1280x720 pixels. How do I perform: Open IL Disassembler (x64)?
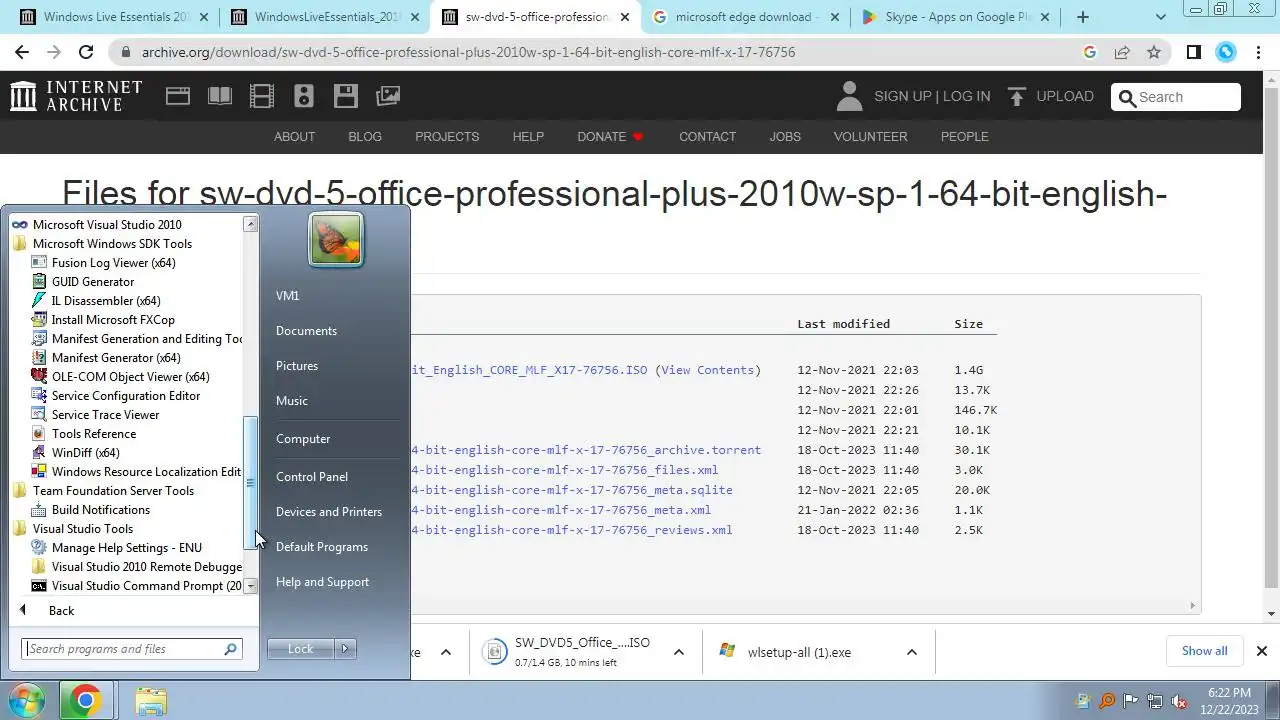click(105, 301)
